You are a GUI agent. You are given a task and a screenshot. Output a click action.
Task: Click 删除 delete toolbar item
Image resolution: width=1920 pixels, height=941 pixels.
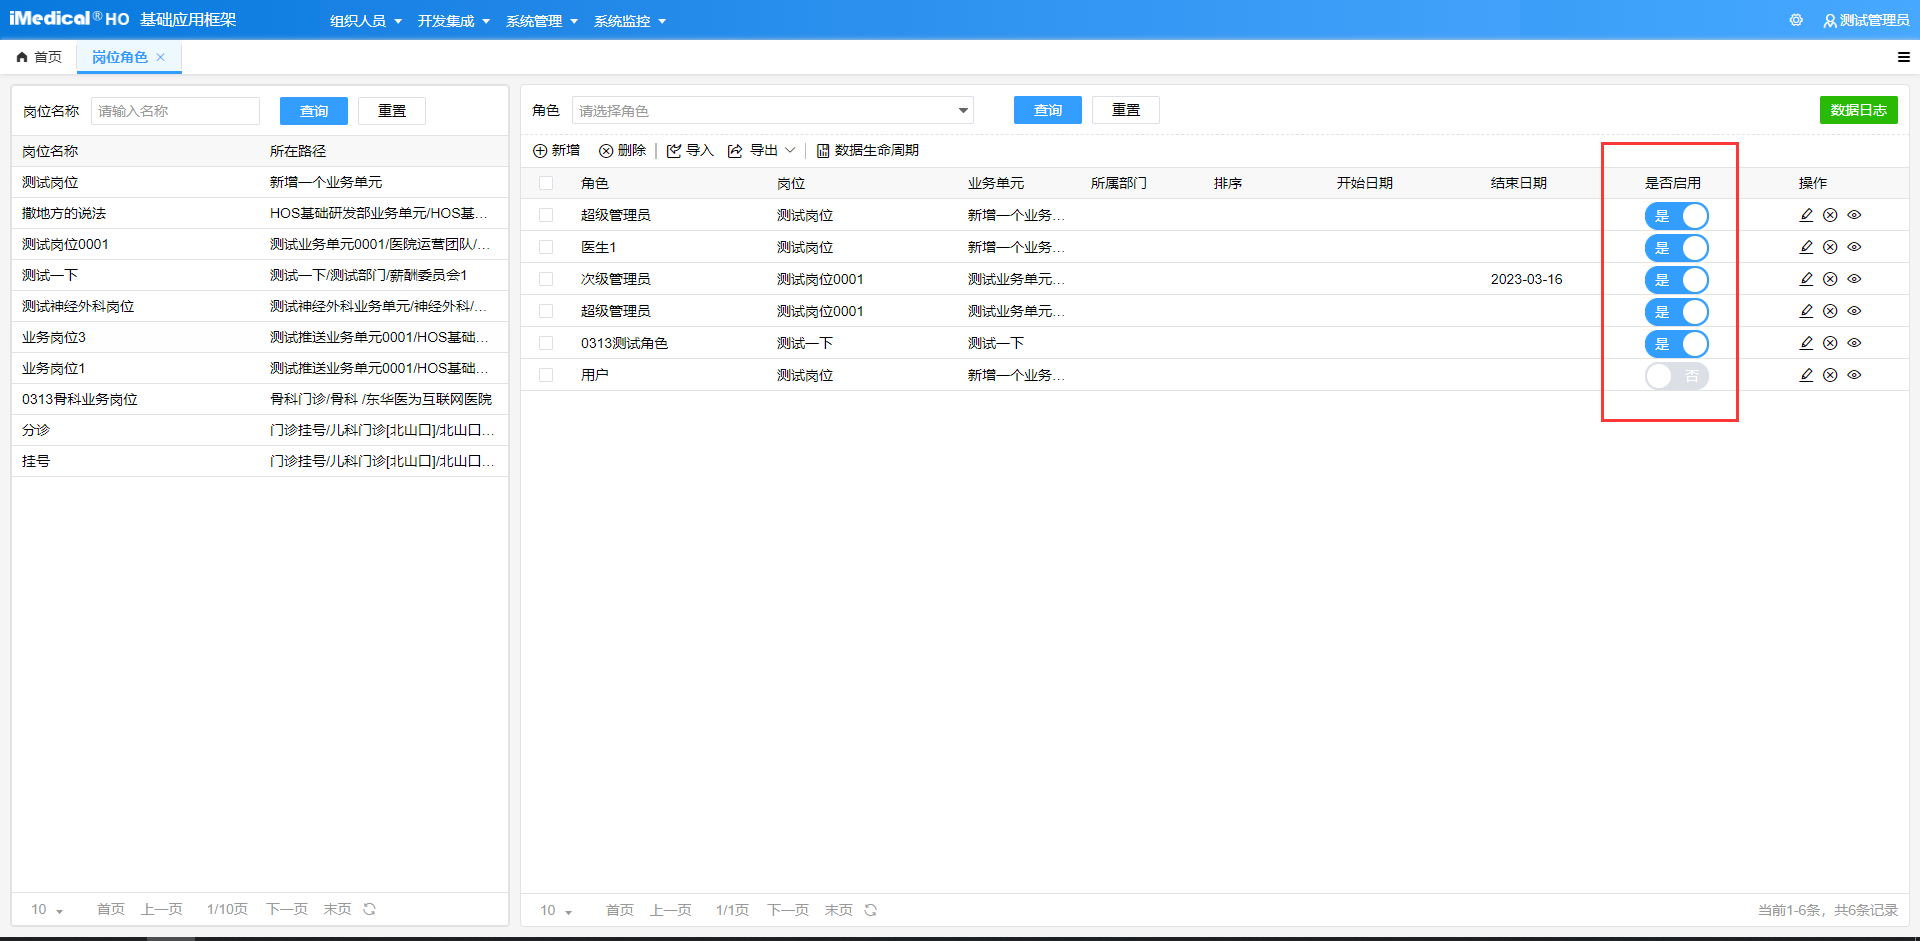[622, 150]
